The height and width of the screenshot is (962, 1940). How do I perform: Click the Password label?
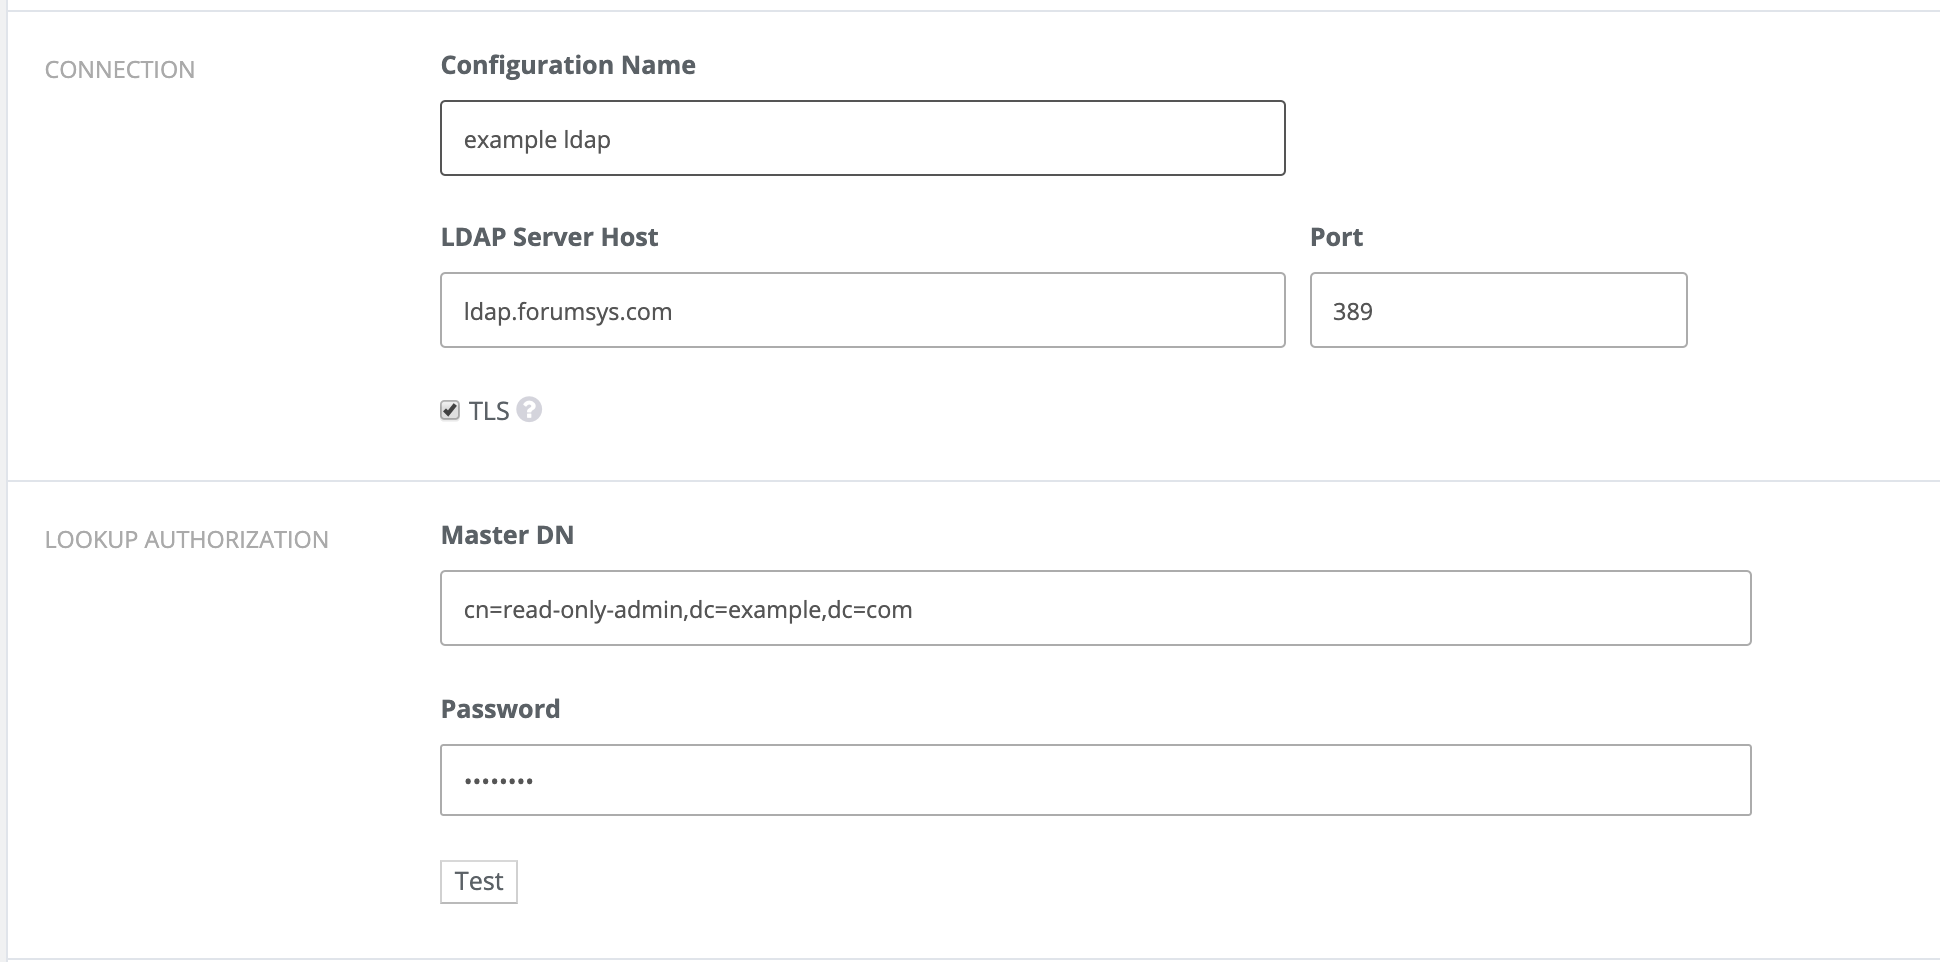tap(500, 709)
